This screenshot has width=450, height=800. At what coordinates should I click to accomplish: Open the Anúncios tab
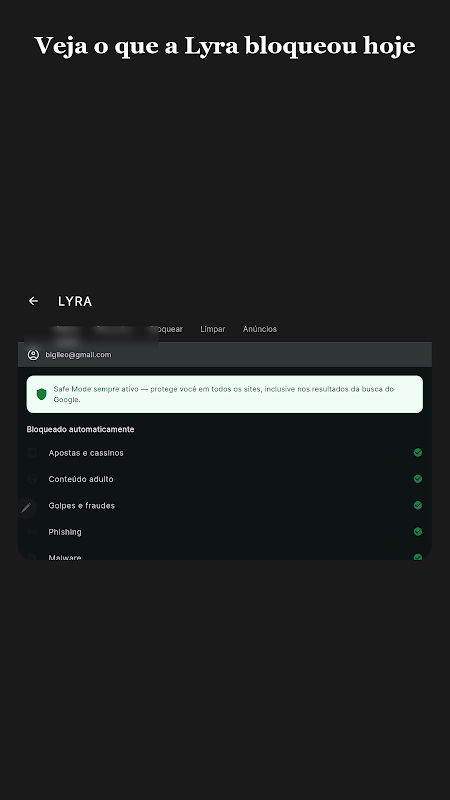coord(260,329)
